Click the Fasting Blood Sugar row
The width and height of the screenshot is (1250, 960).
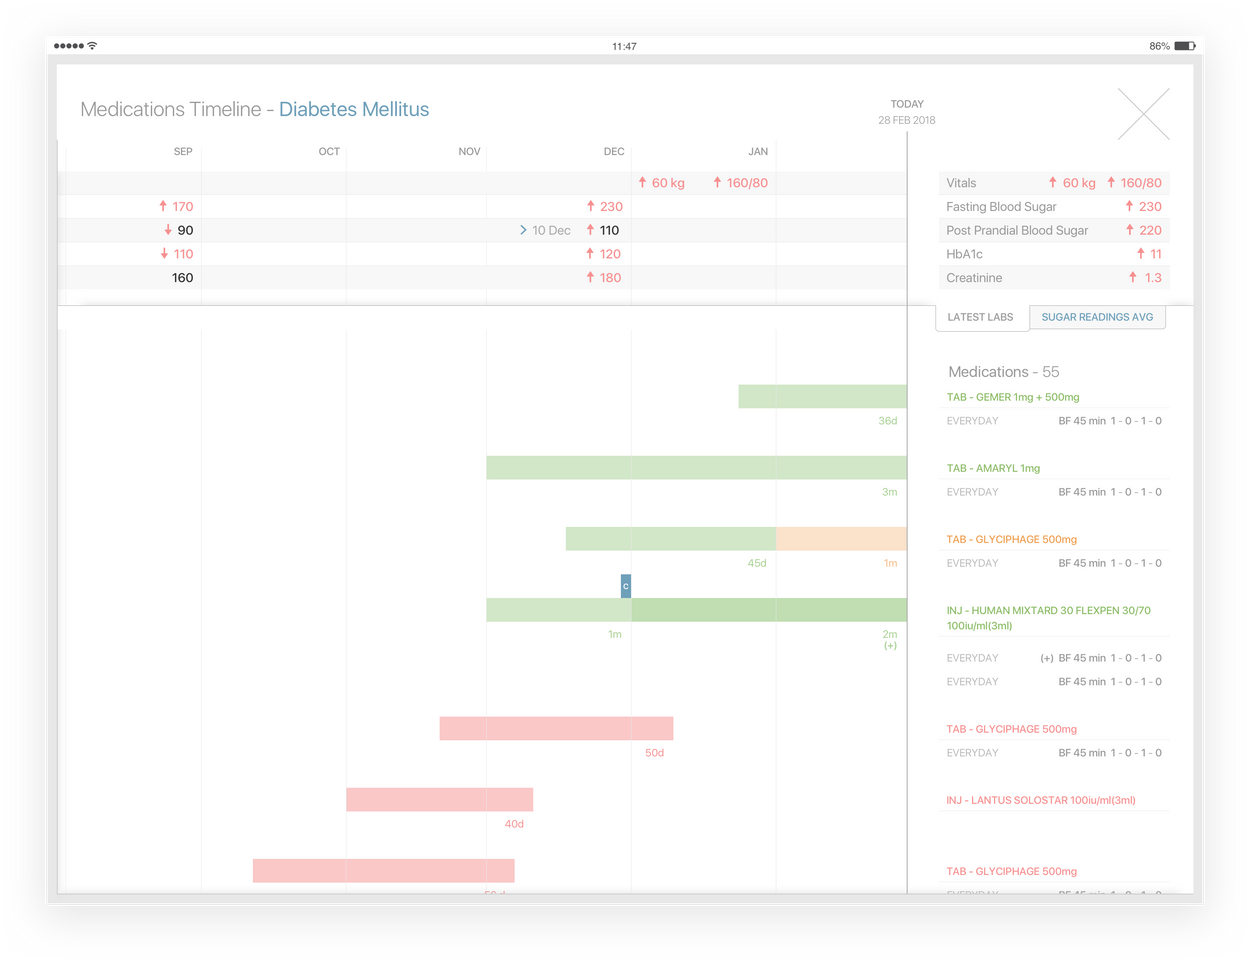click(x=1053, y=207)
